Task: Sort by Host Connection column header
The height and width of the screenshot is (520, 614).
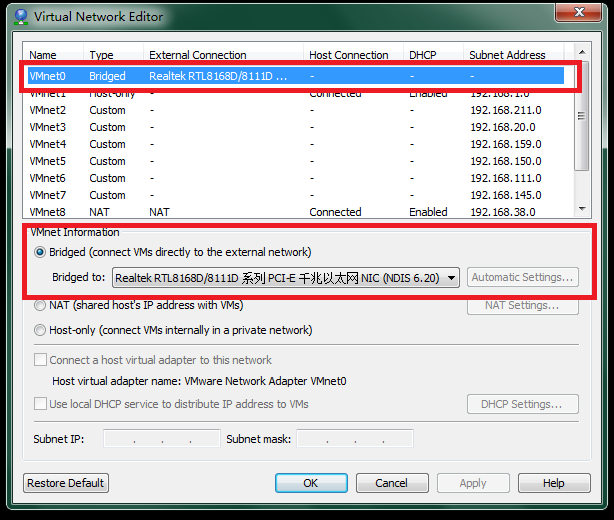Action: point(354,55)
